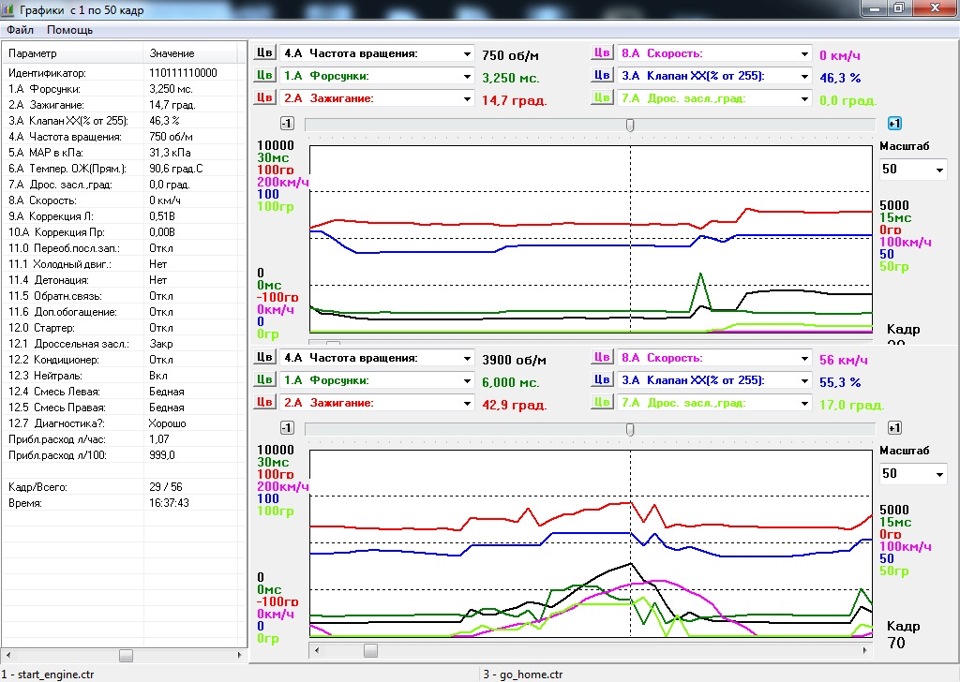The height and width of the screenshot is (682, 960).
Task: Expand the Форсунки dropdown in the lower graph
Action: click(467, 381)
